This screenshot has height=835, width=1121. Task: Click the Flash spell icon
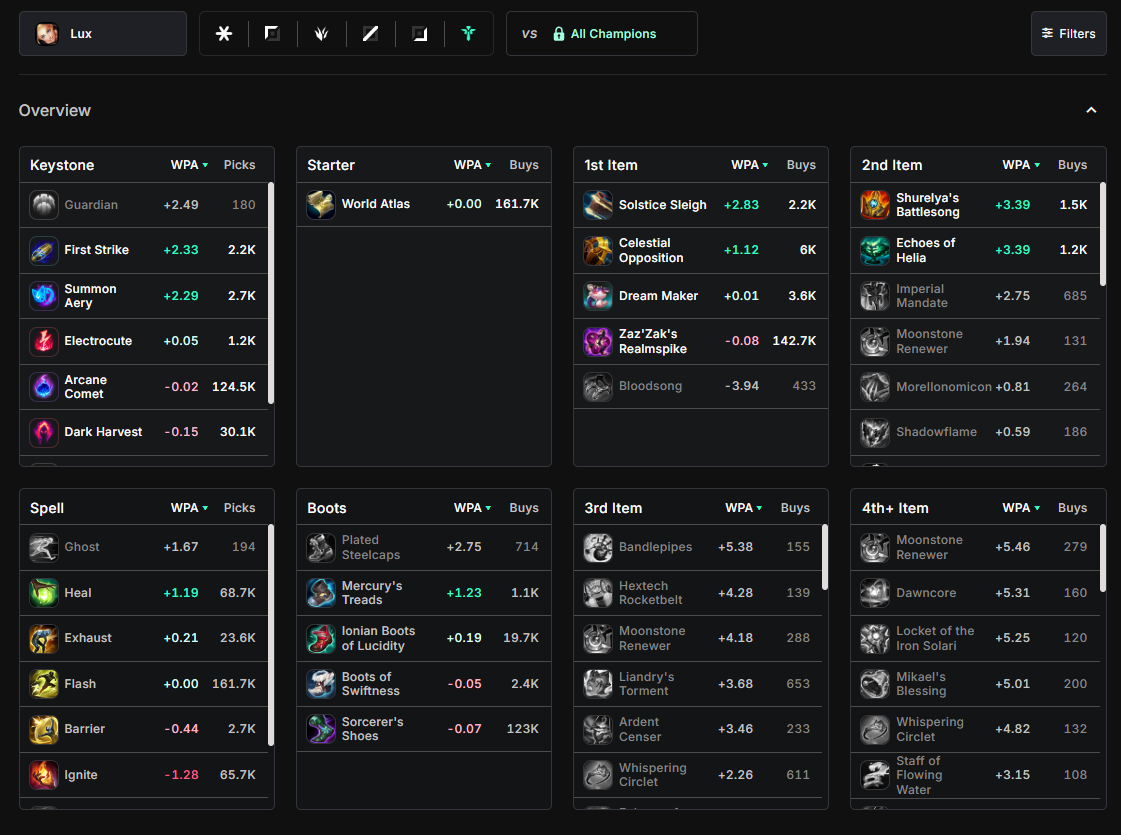pos(44,683)
